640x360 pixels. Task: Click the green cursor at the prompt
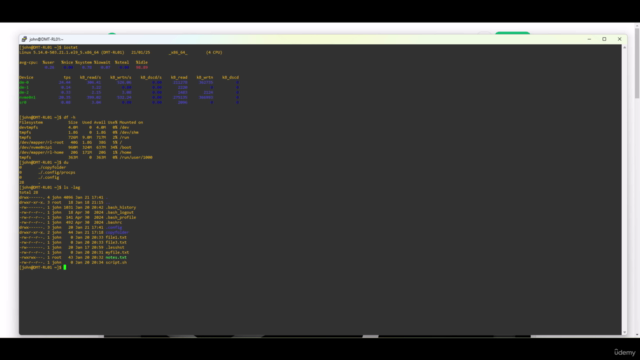[x=64, y=267]
